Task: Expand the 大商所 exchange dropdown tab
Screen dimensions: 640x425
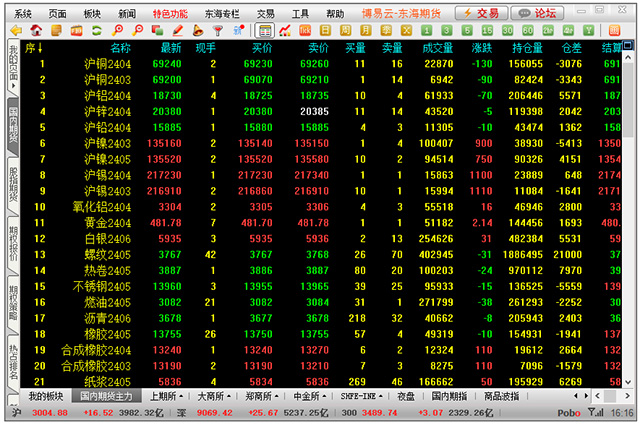Action: coord(214,396)
